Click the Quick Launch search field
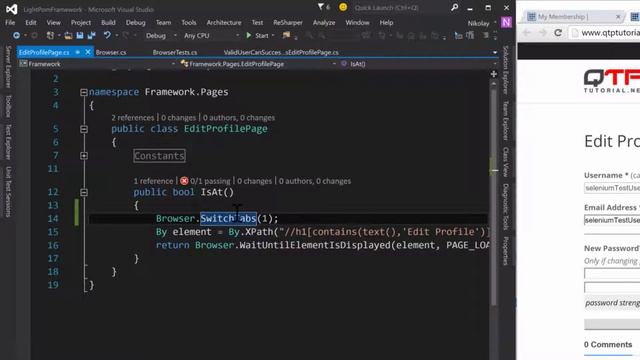 pos(400,7)
